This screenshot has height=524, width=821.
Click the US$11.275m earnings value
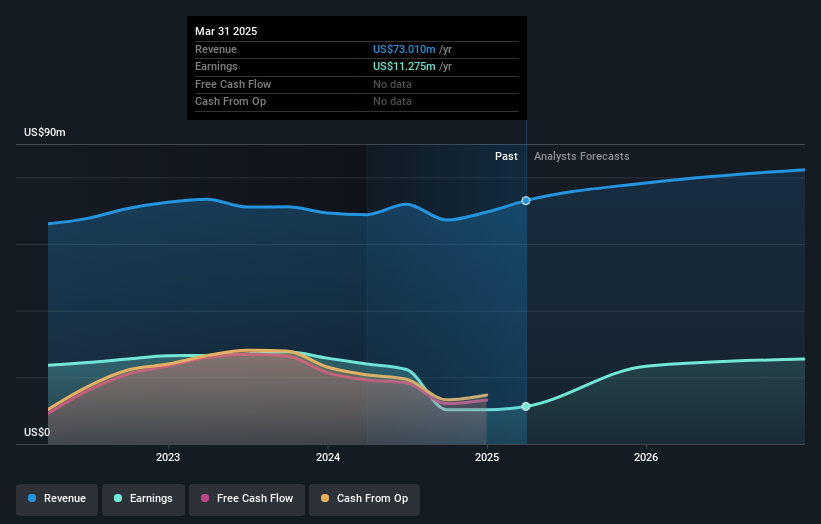(x=404, y=66)
